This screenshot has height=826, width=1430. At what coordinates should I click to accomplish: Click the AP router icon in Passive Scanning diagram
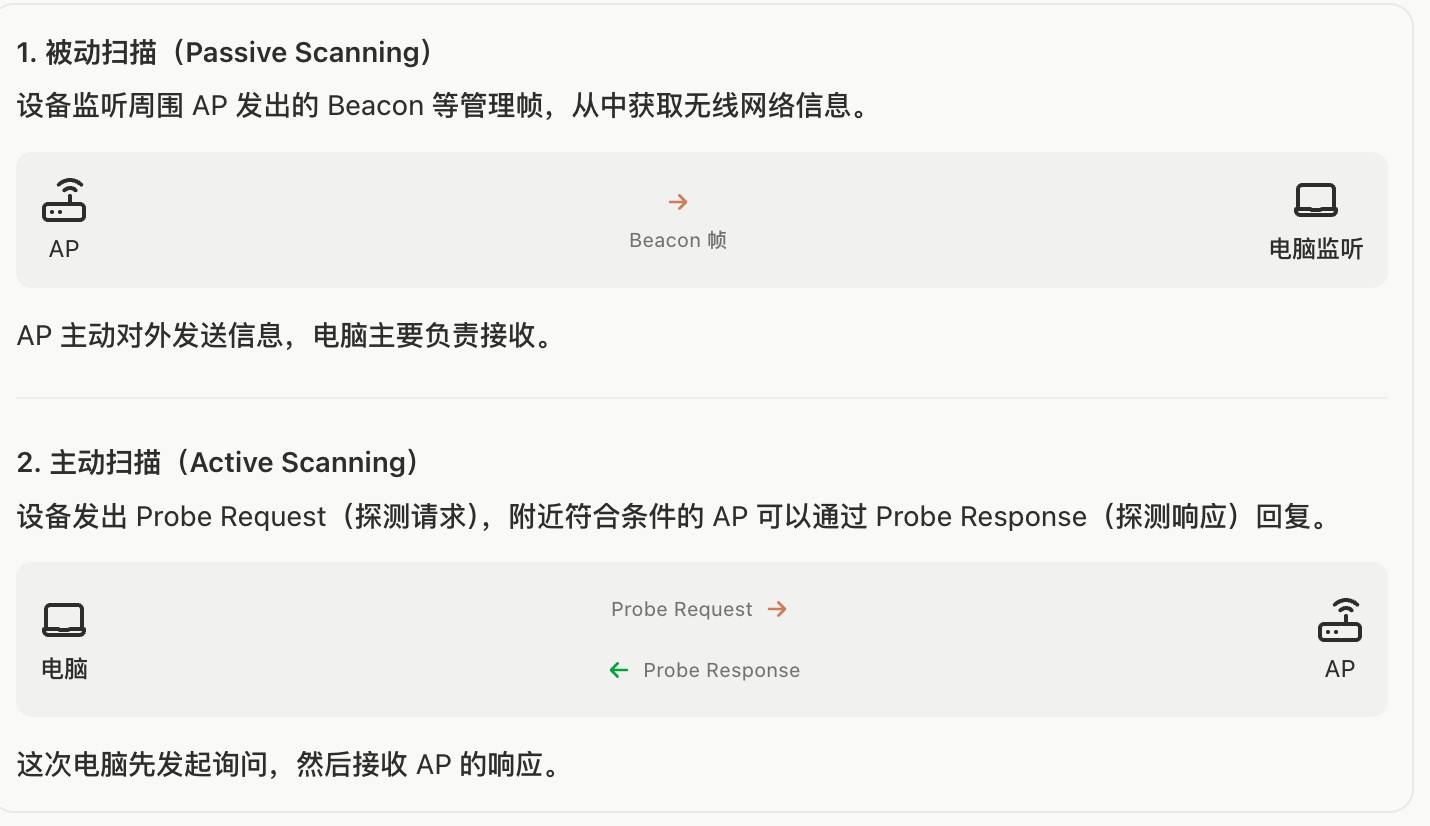click(64, 200)
